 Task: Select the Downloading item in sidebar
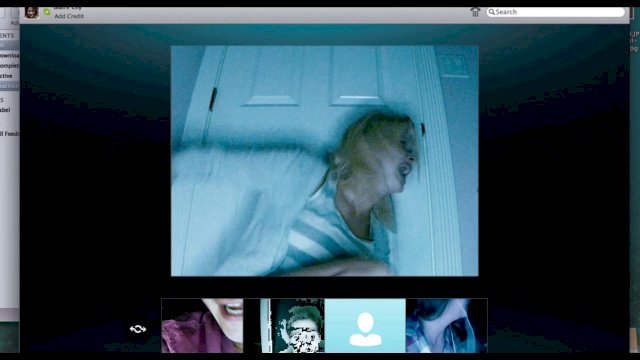click(9, 55)
